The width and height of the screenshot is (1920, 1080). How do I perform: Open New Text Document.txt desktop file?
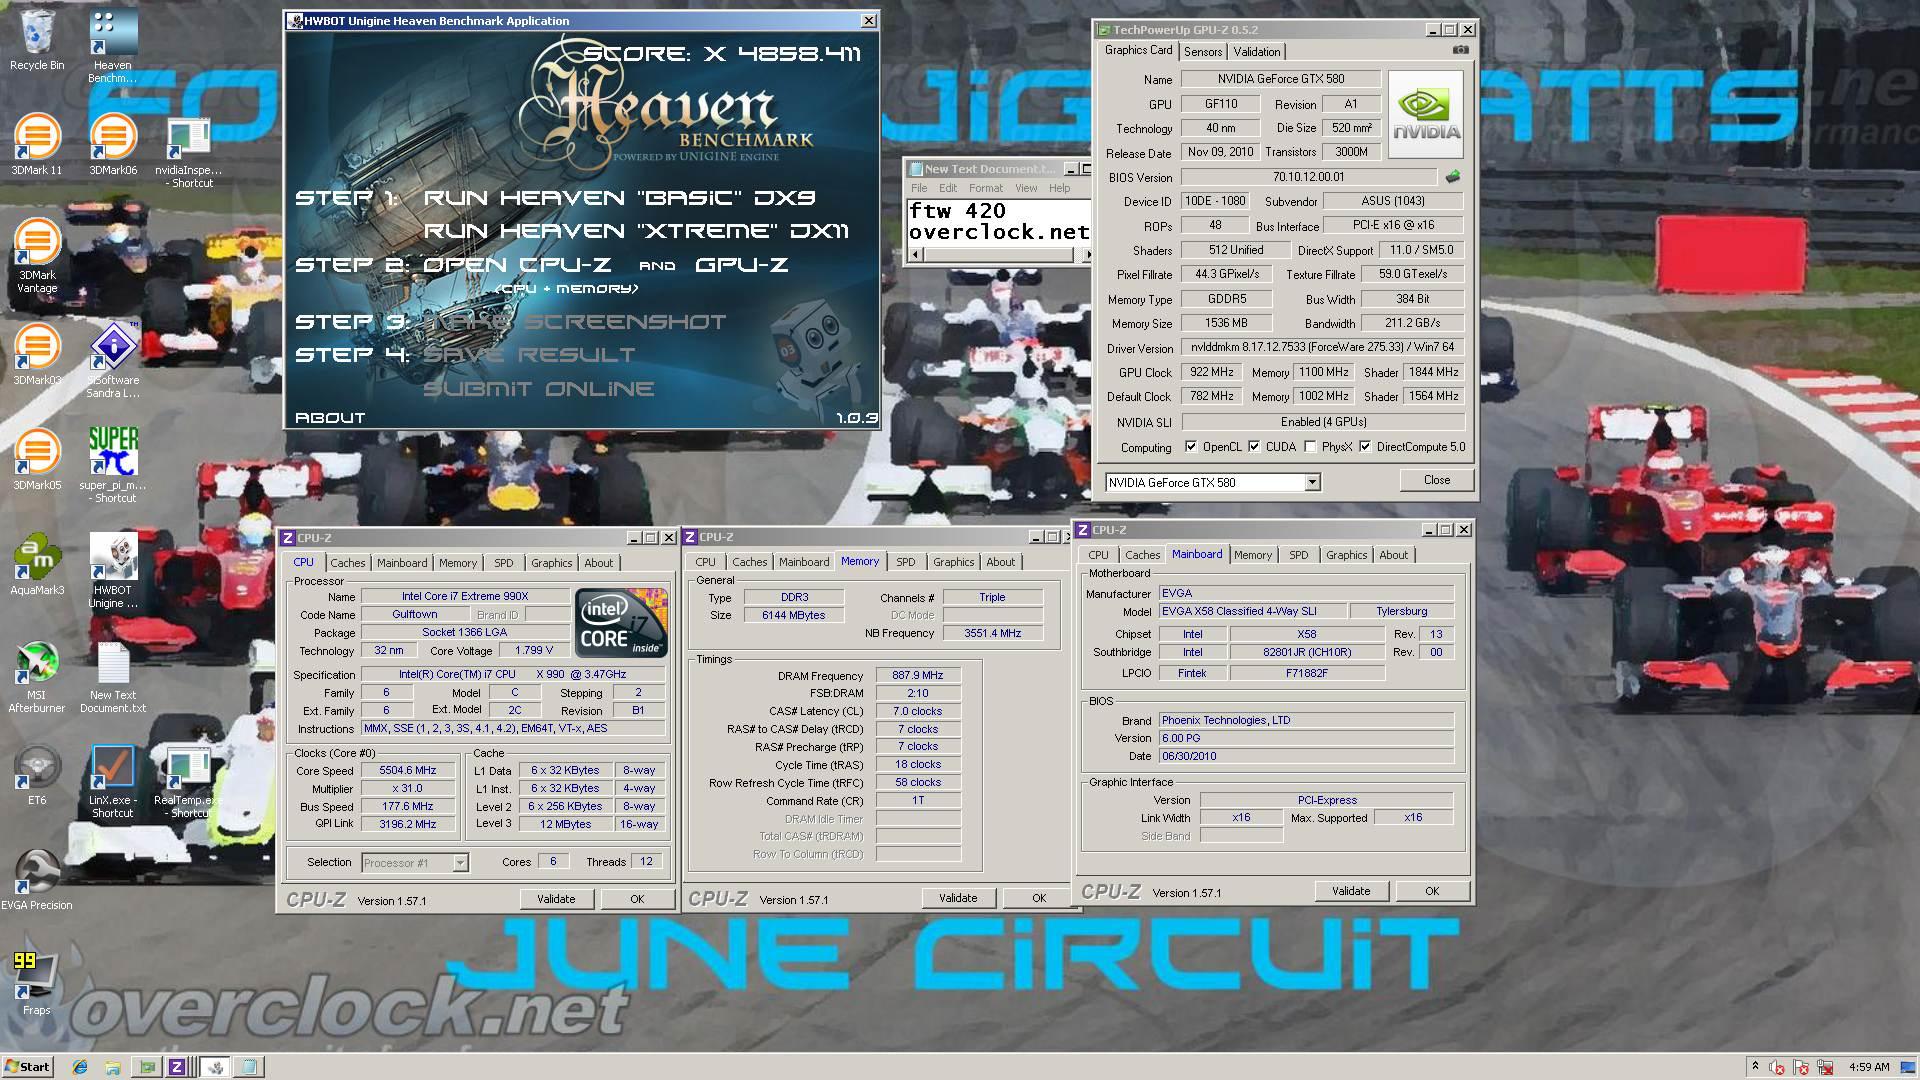pyautogui.click(x=113, y=677)
